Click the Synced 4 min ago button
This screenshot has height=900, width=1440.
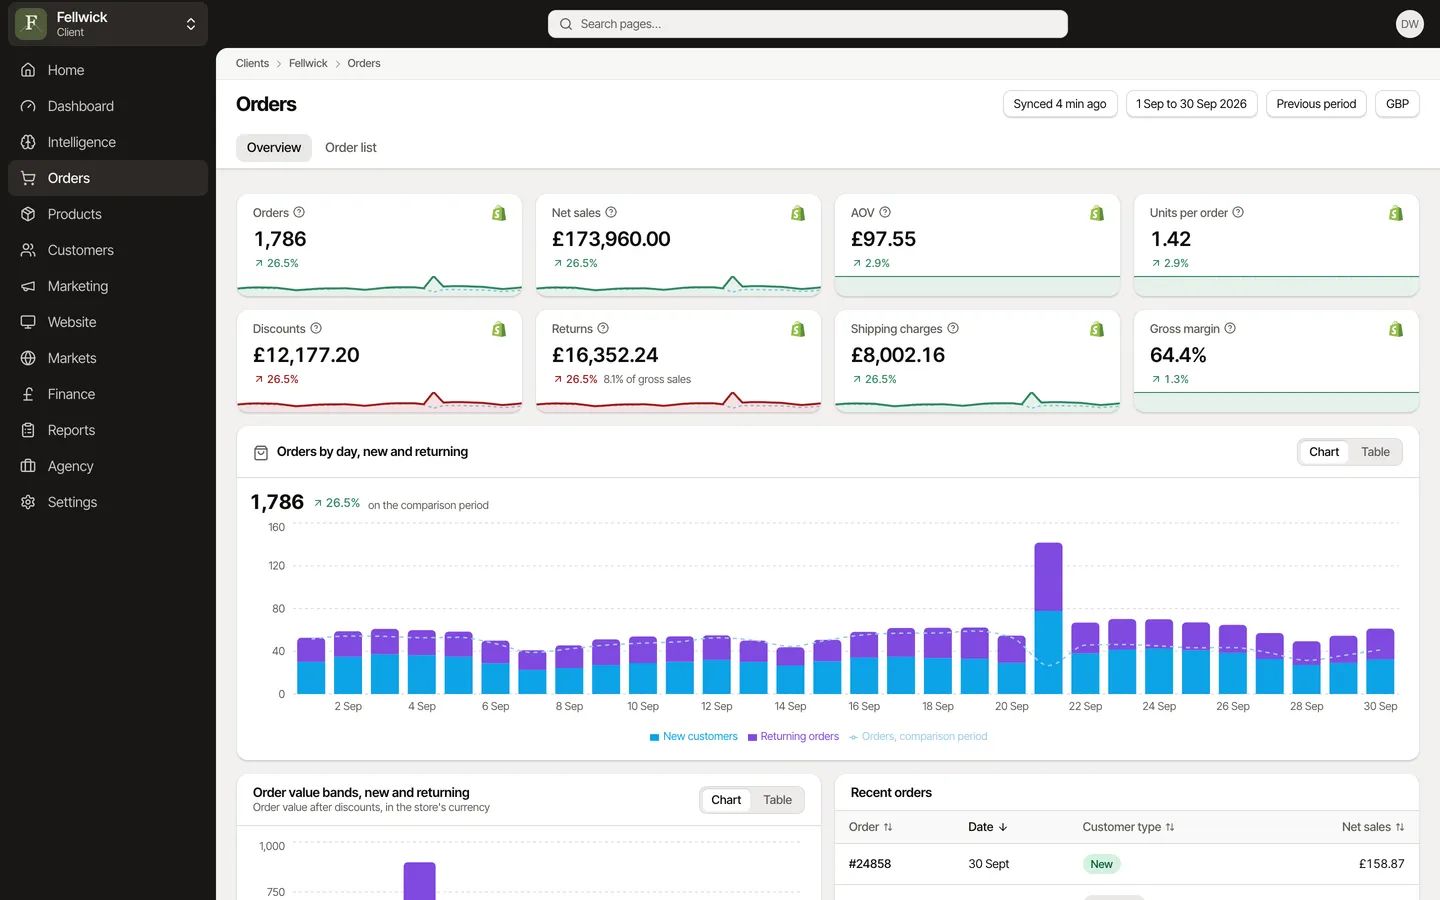point(1060,104)
